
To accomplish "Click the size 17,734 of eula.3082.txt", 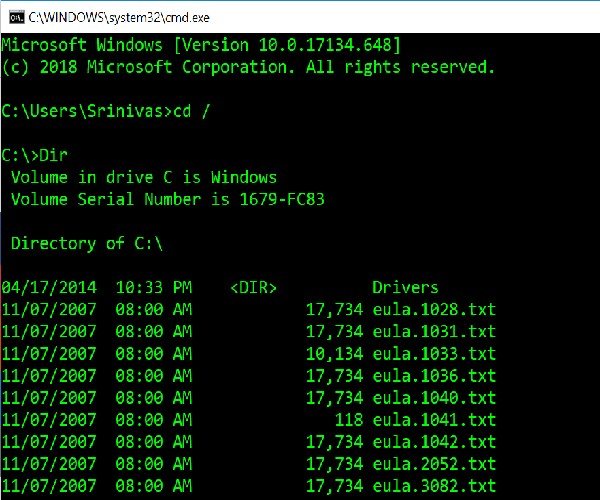I will click(x=334, y=486).
